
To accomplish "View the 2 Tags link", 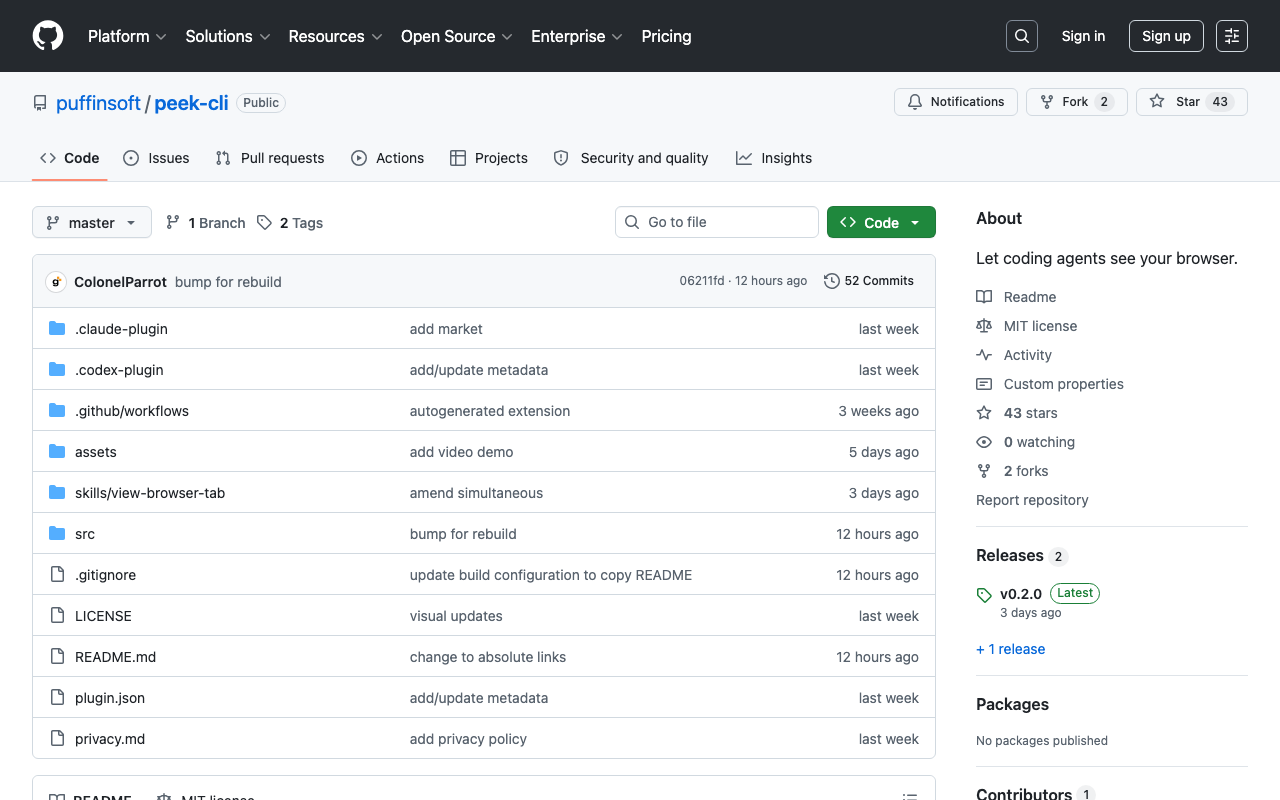I will click(289, 223).
